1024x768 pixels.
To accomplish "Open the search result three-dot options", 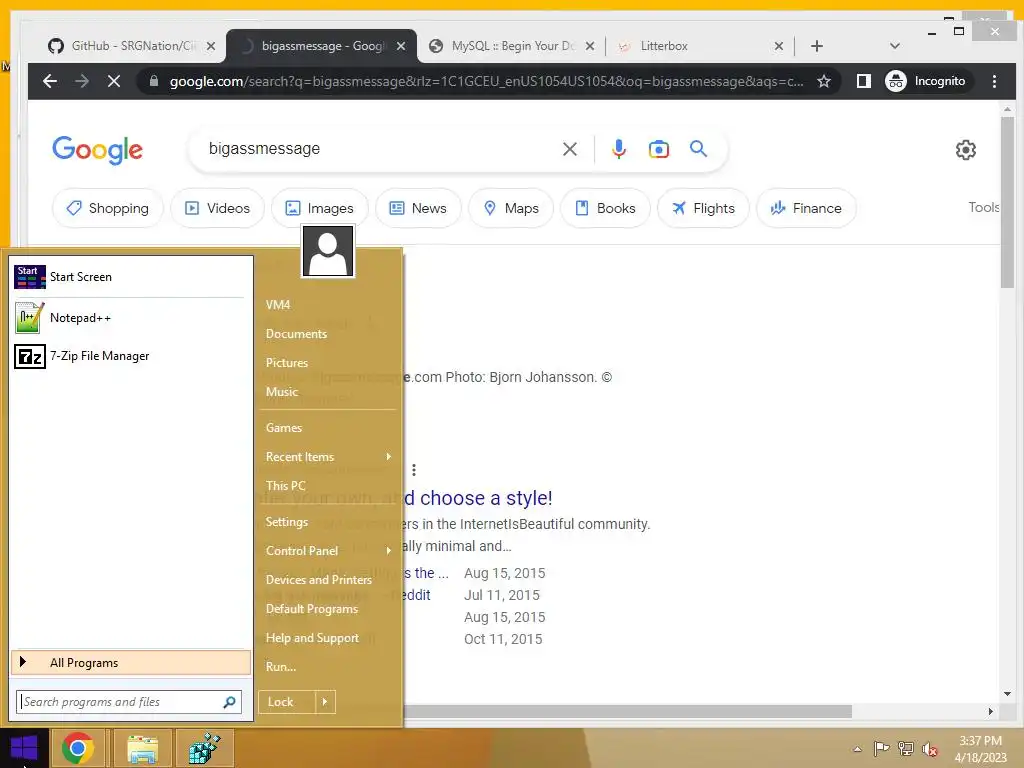I will [414, 470].
